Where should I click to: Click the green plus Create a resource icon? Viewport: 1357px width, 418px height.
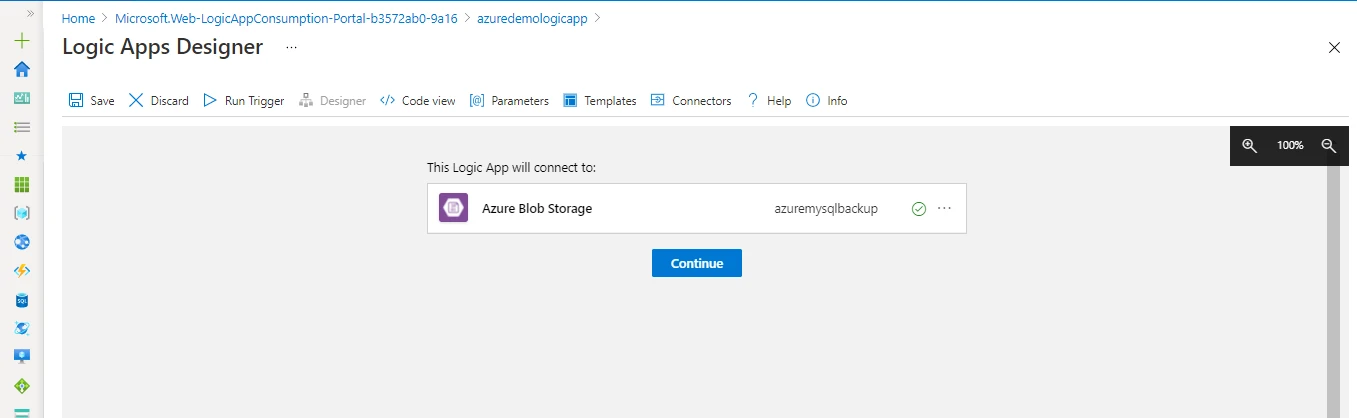click(21, 41)
